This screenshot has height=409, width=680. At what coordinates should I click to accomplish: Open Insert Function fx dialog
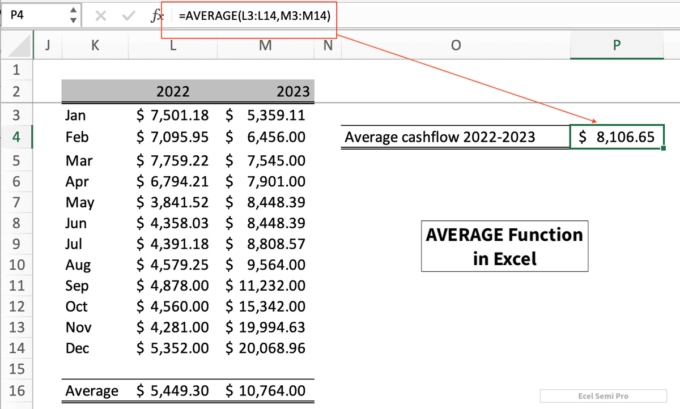point(157,17)
